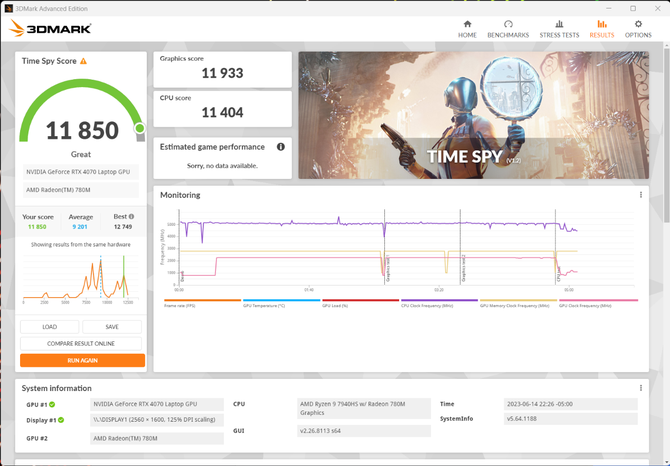Viewport: 670px width, 466px height.
Task: Toggle the GPU Memory Clock Frequency legend
Action: click(x=518, y=303)
